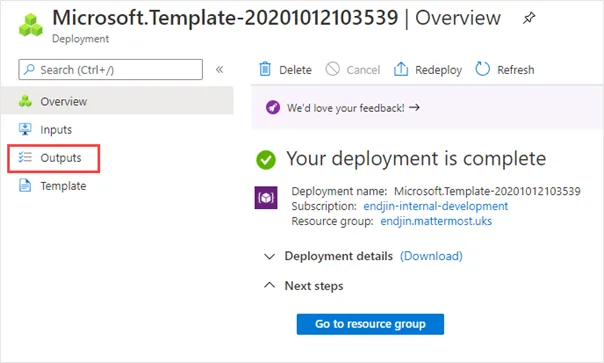Click the green cubes deployment icon
The height and width of the screenshot is (363, 604).
31,25
